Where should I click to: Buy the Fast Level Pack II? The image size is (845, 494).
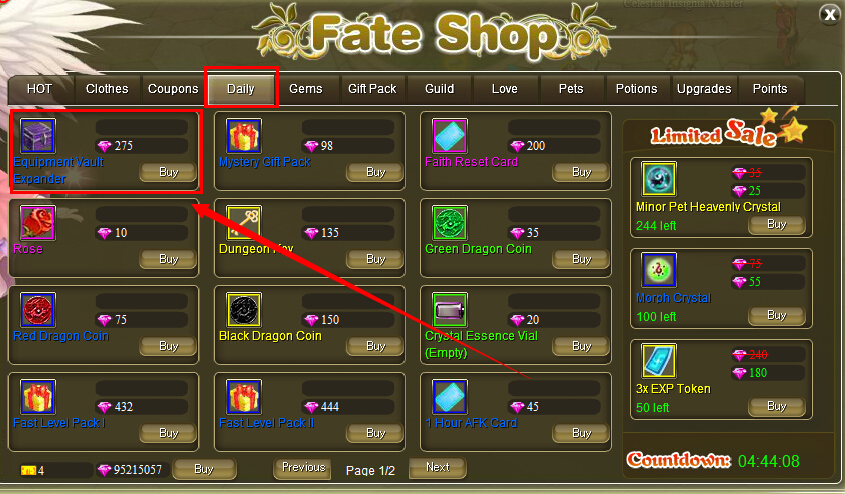pyautogui.click(x=375, y=433)
